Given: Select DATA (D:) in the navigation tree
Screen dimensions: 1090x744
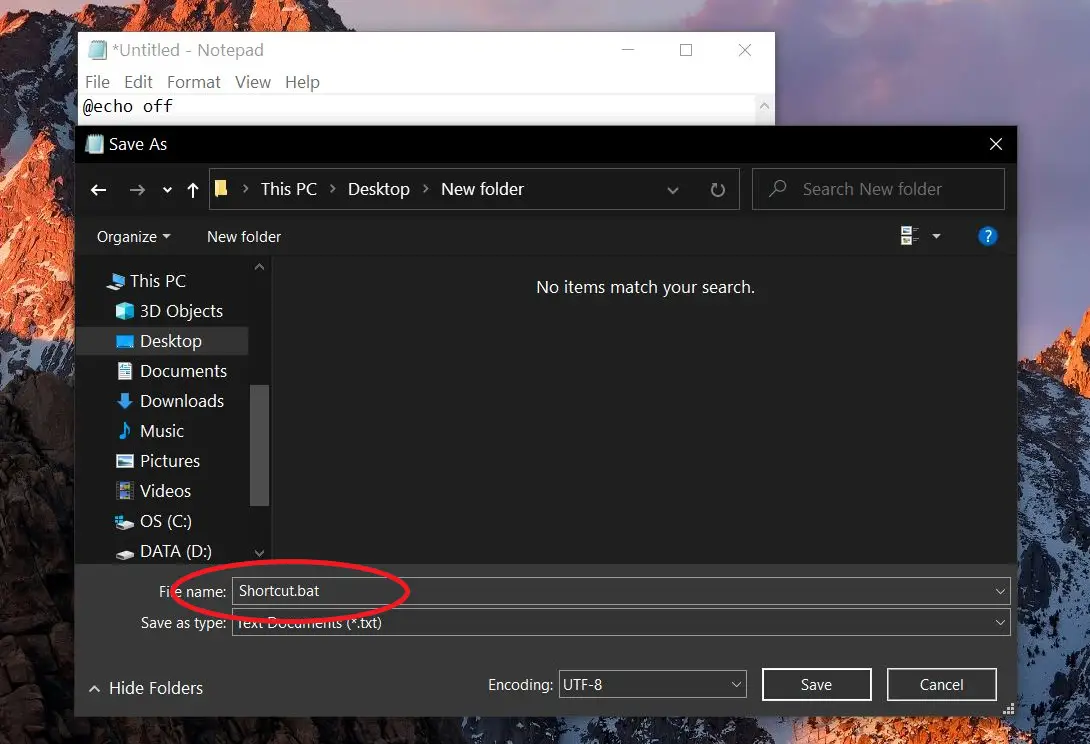Looking at the screenshot, I should tap(176, 551).
